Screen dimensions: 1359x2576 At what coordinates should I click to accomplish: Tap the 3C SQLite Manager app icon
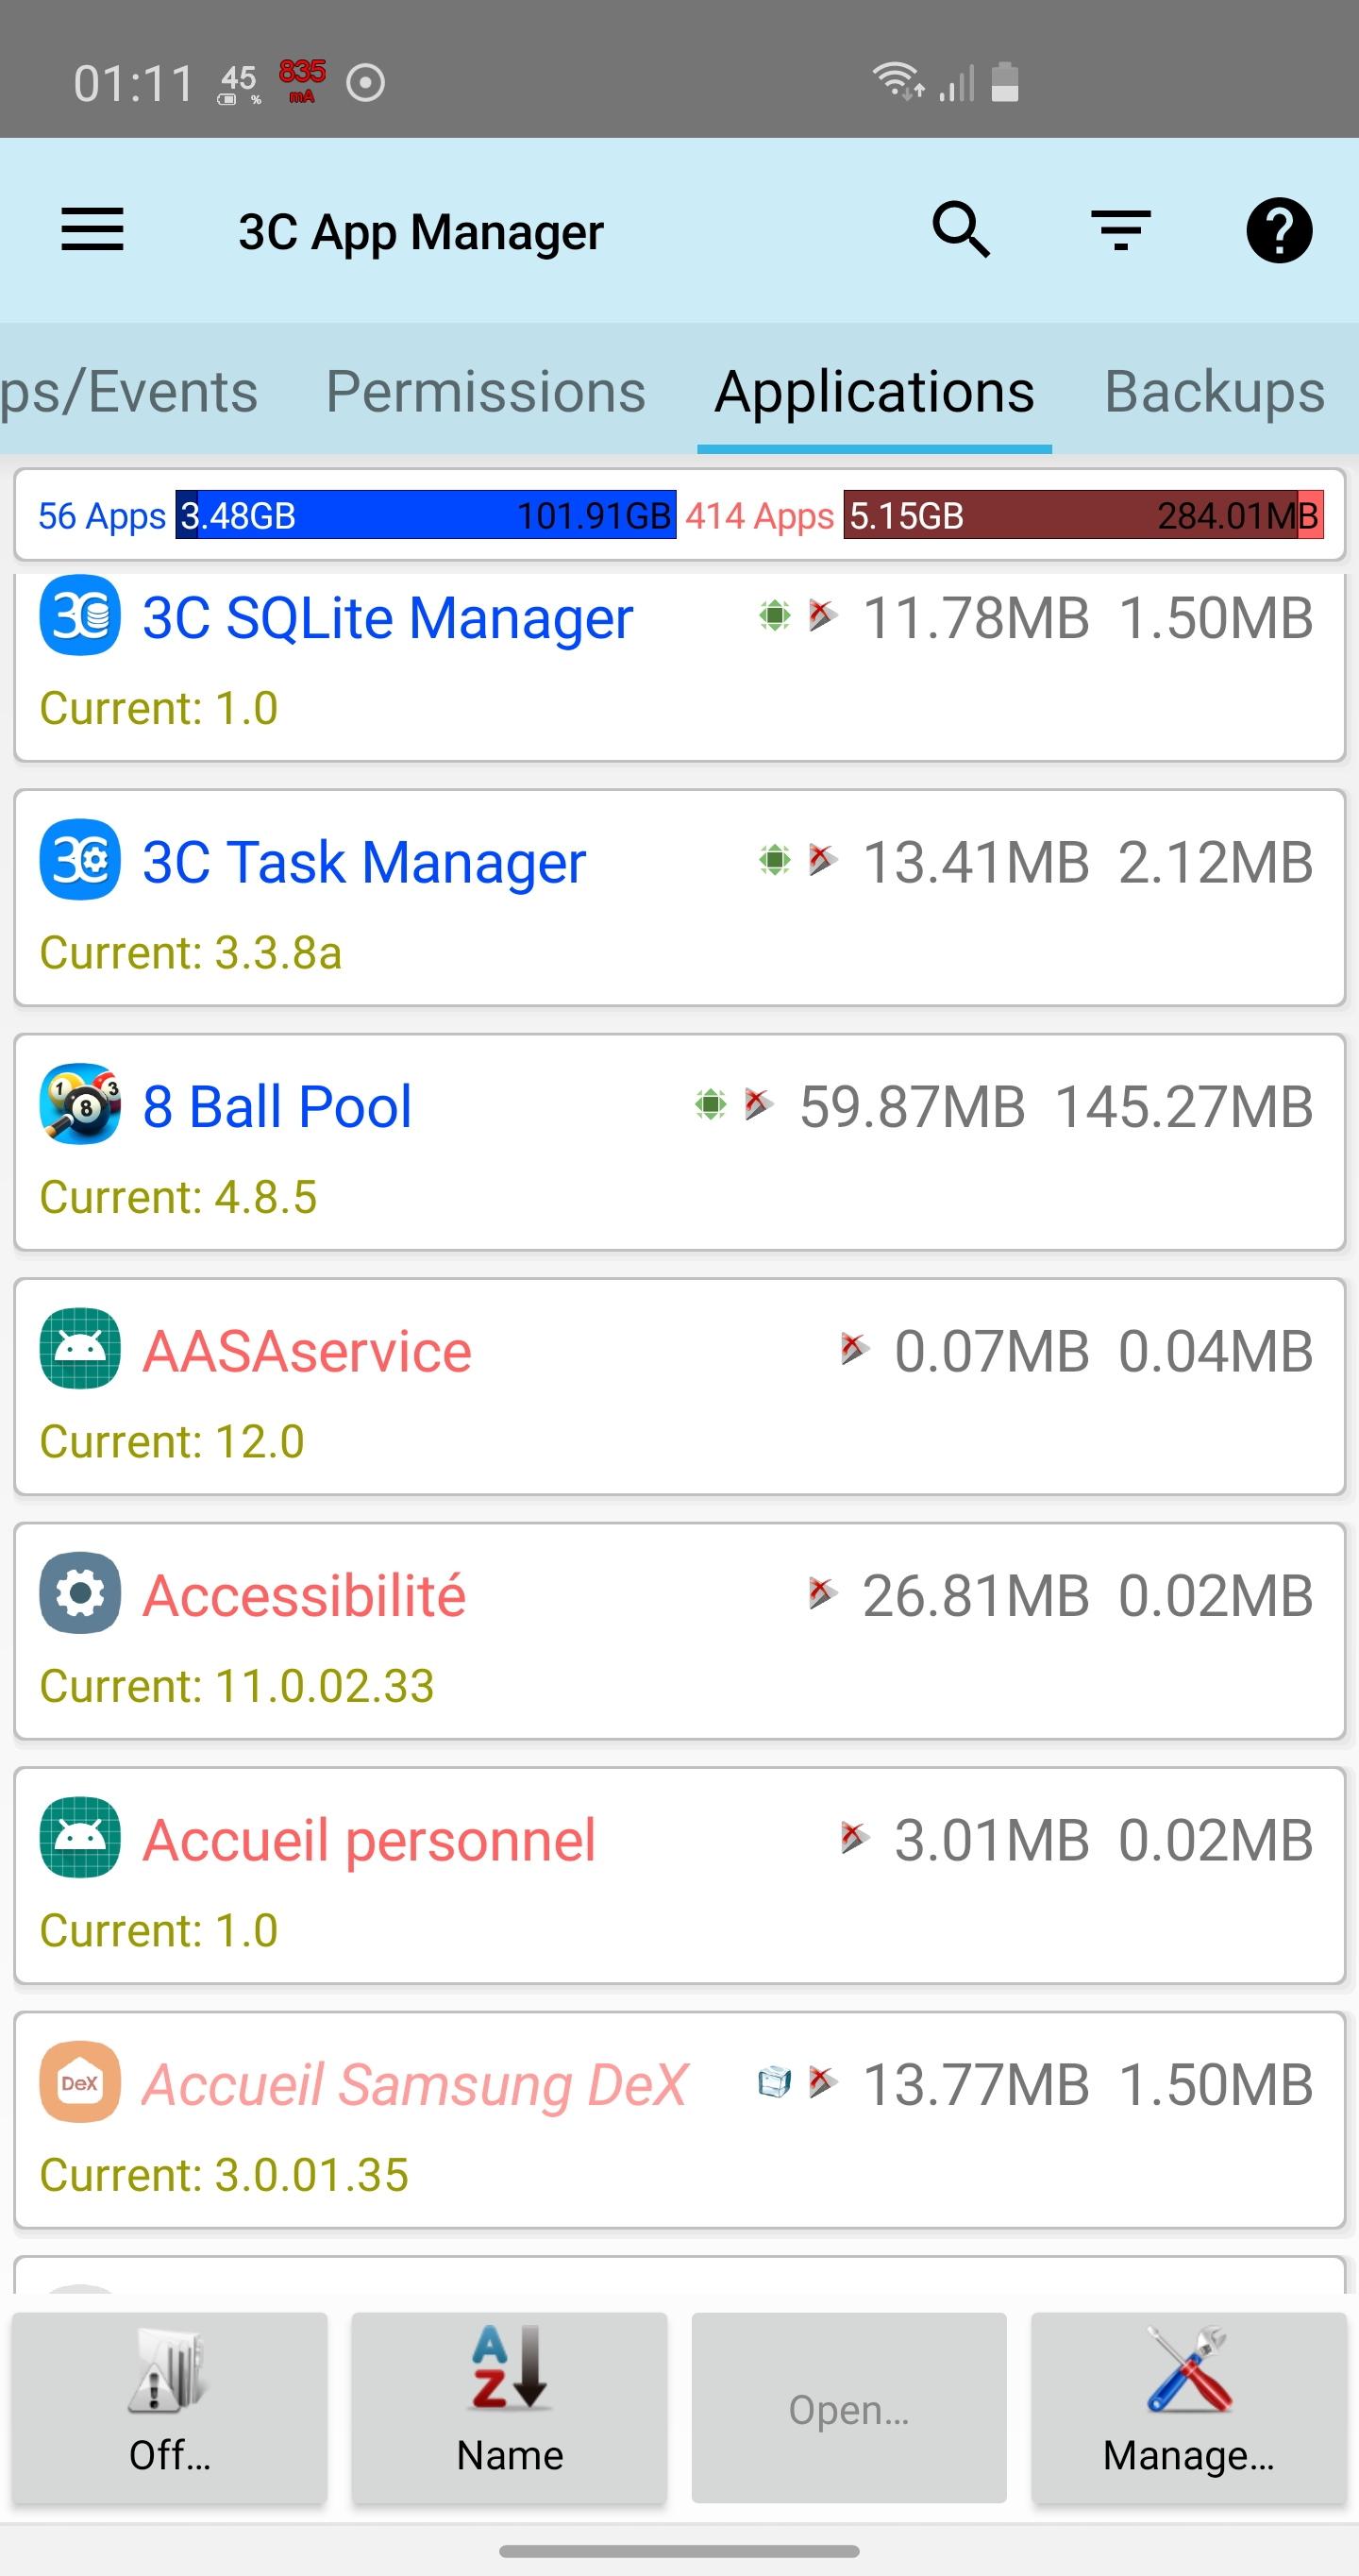[80, 615]
